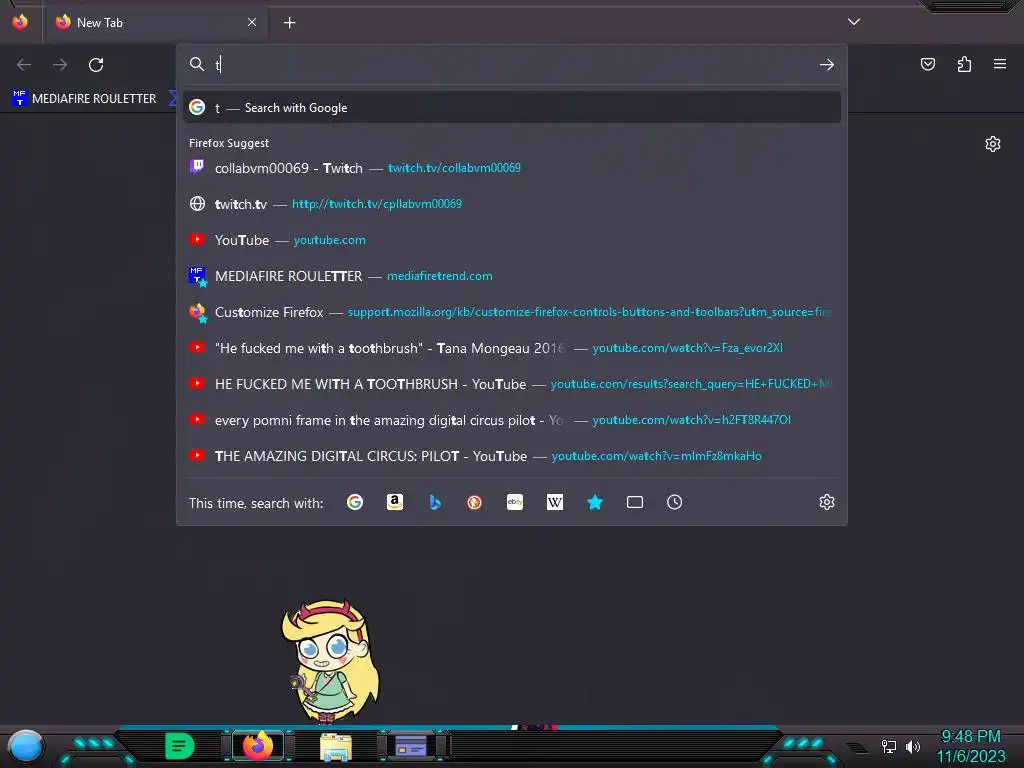Open the Firefox hamburger menu
Viewport: 1024px width, 768px height.
[x=1000, y=64]
